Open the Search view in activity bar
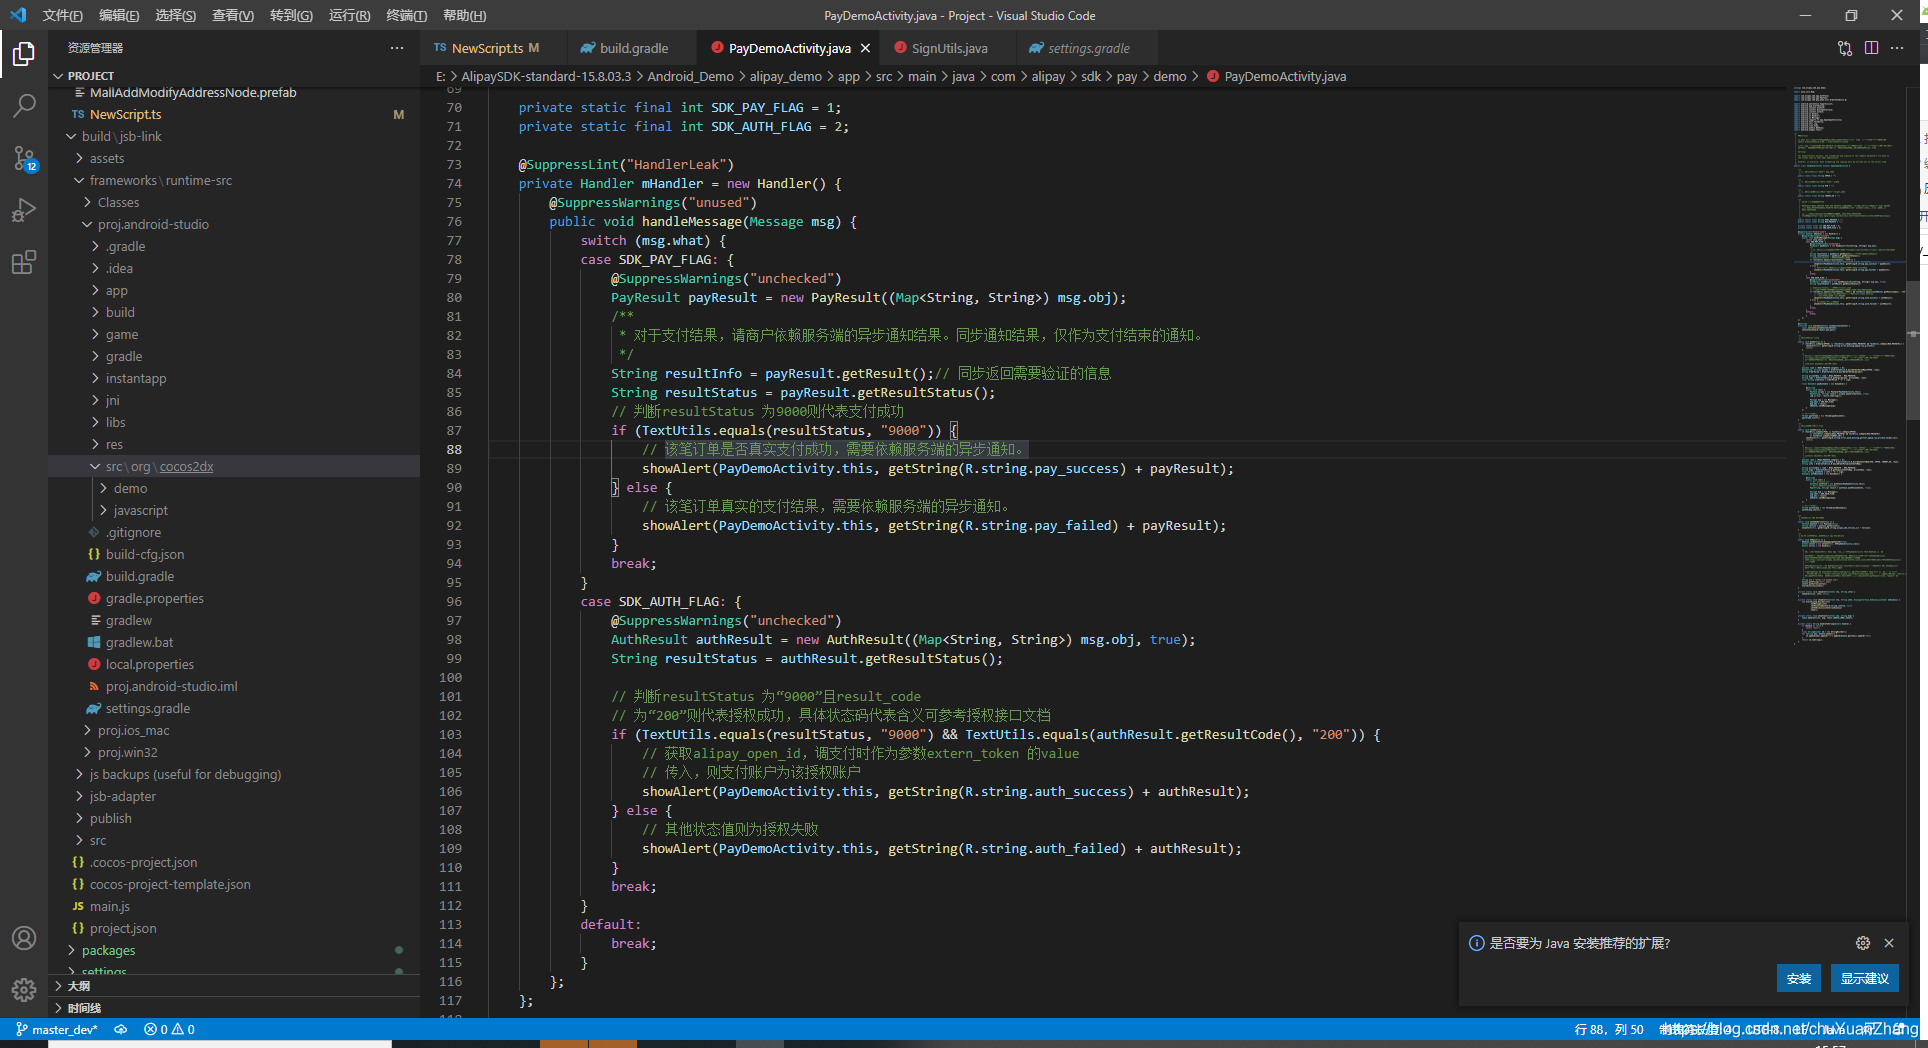 pos(24,105)
